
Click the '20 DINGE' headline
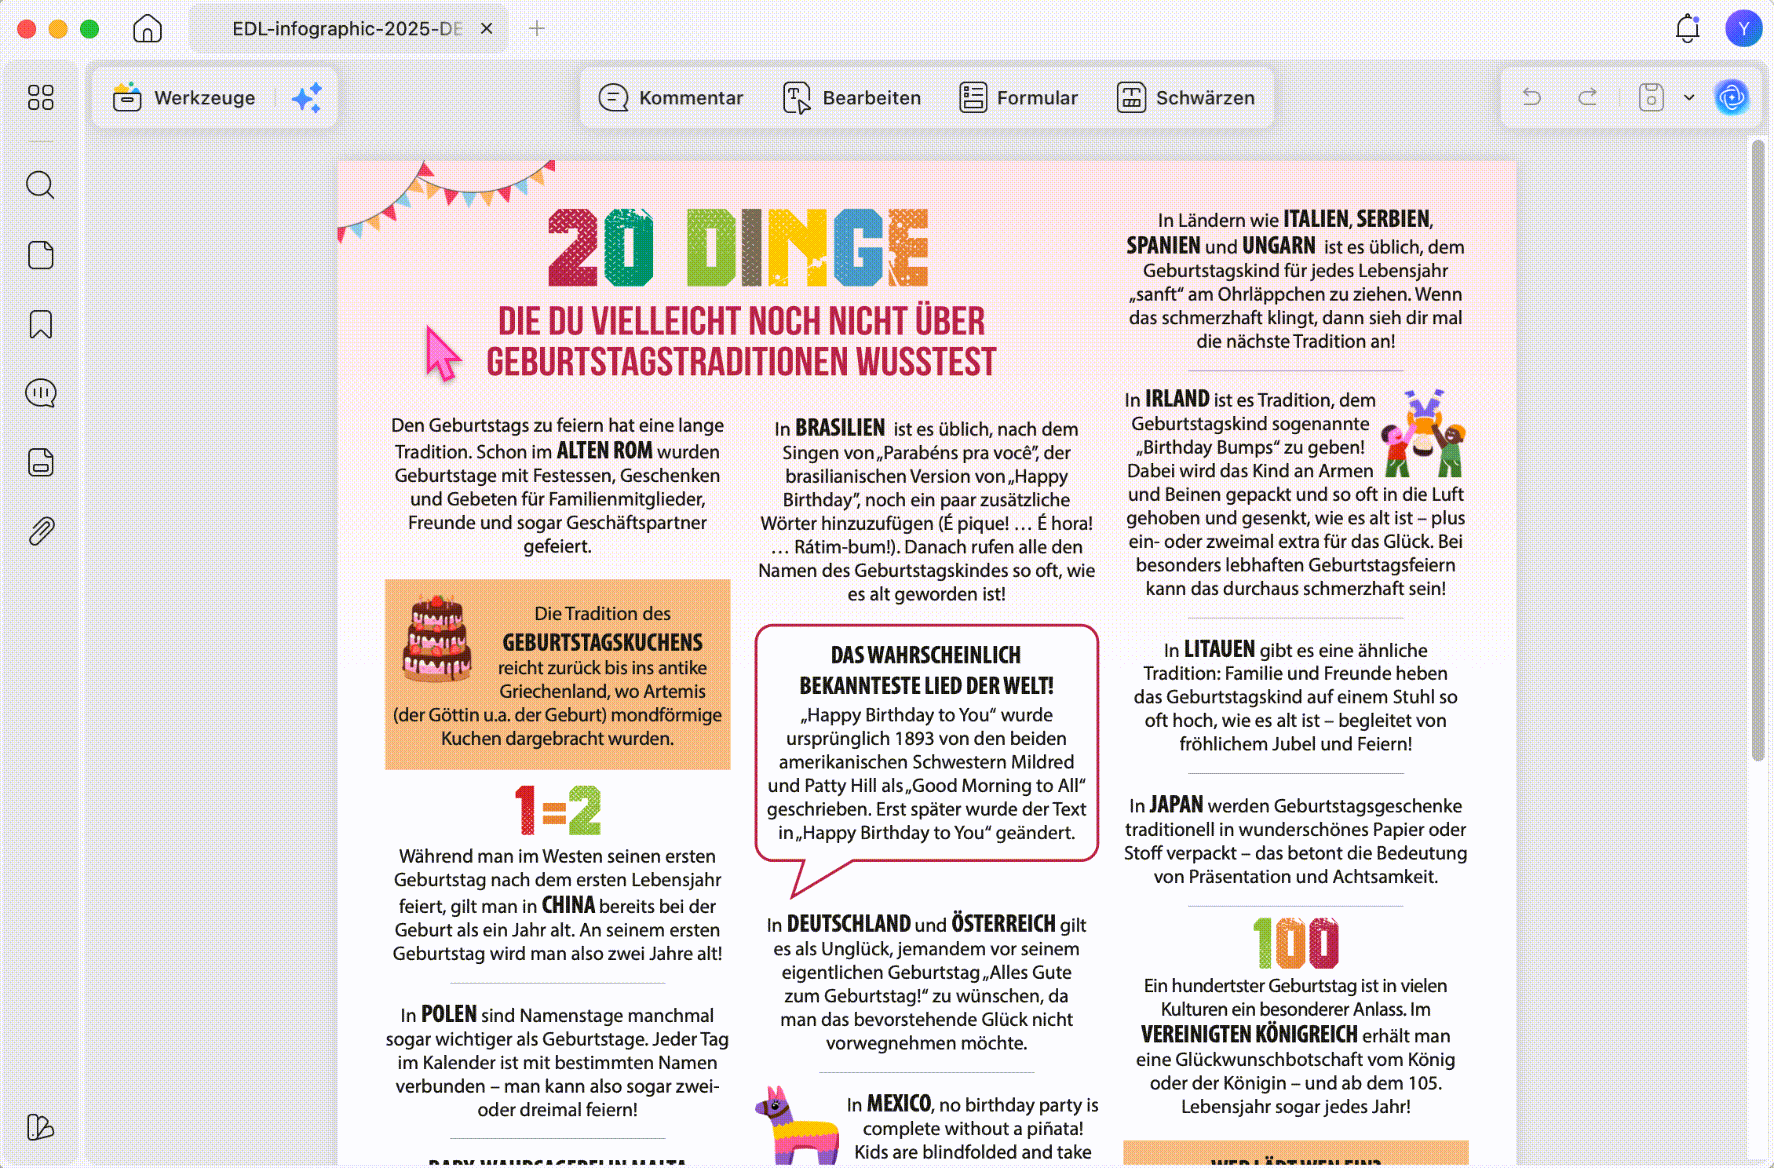(738, 248)
